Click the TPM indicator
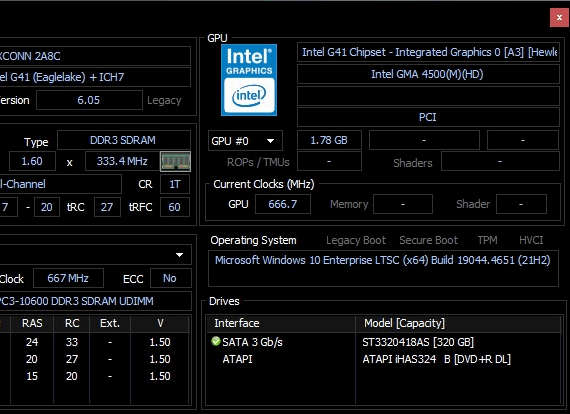This screenshot has width=570, height=414. pyautogui.click(x=487, y=240)
